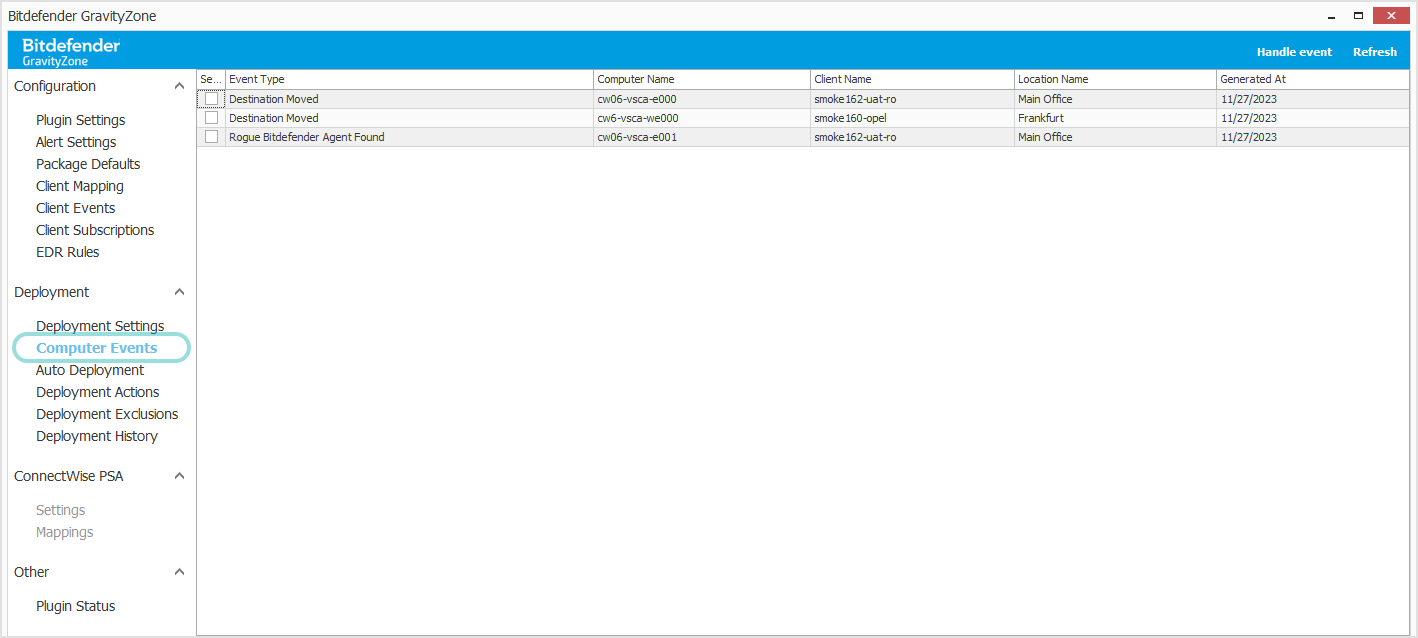Viewport: 1418px width, 638px height.
Task: Click the Refresh button
Action: (x=1374, y=51)
